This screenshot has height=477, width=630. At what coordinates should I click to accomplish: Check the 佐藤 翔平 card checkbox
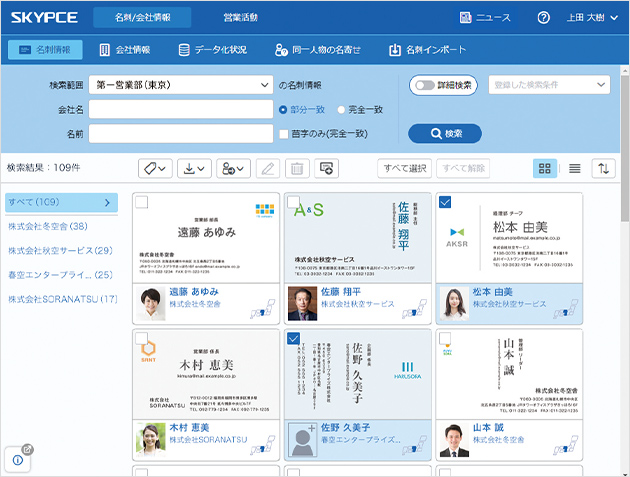(x=293, y=202)
